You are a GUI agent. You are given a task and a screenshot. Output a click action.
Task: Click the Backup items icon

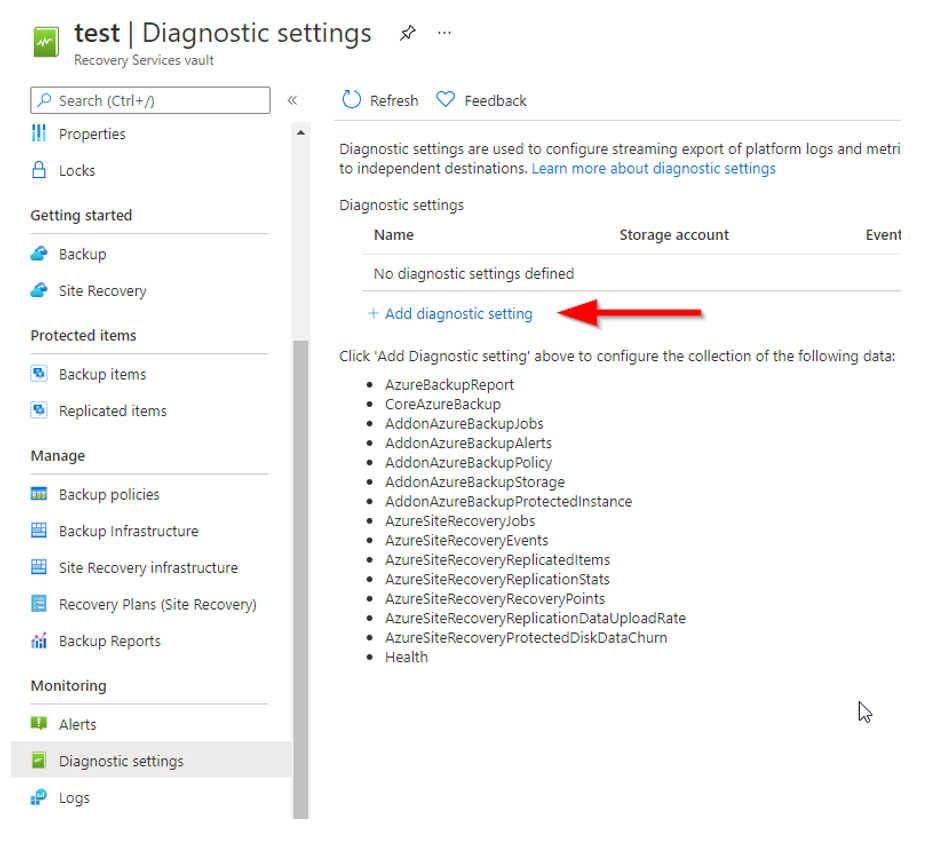[x=39, y=374]
